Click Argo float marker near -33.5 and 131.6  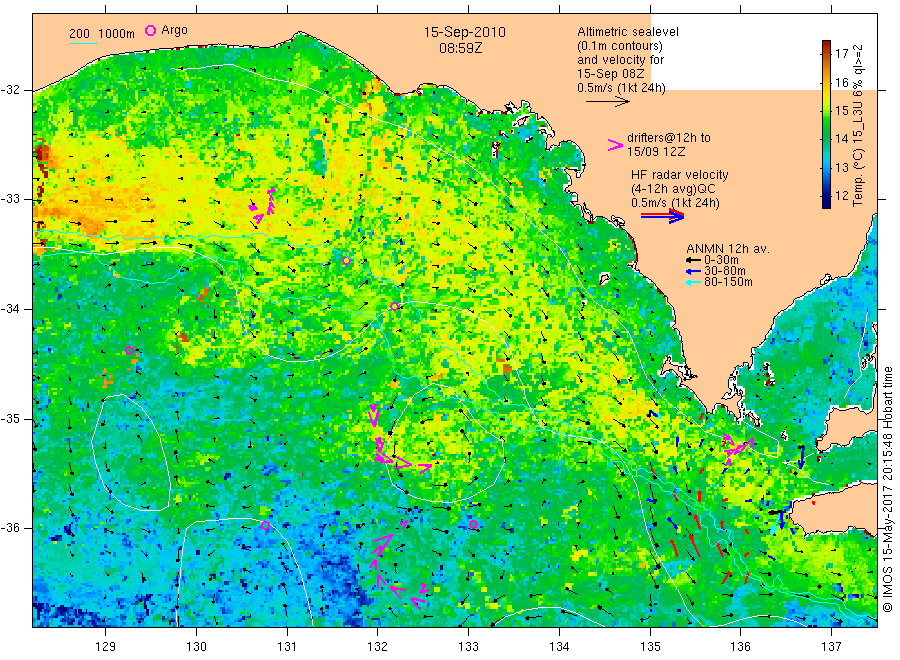pyautogui.click(x=346, y=261)
